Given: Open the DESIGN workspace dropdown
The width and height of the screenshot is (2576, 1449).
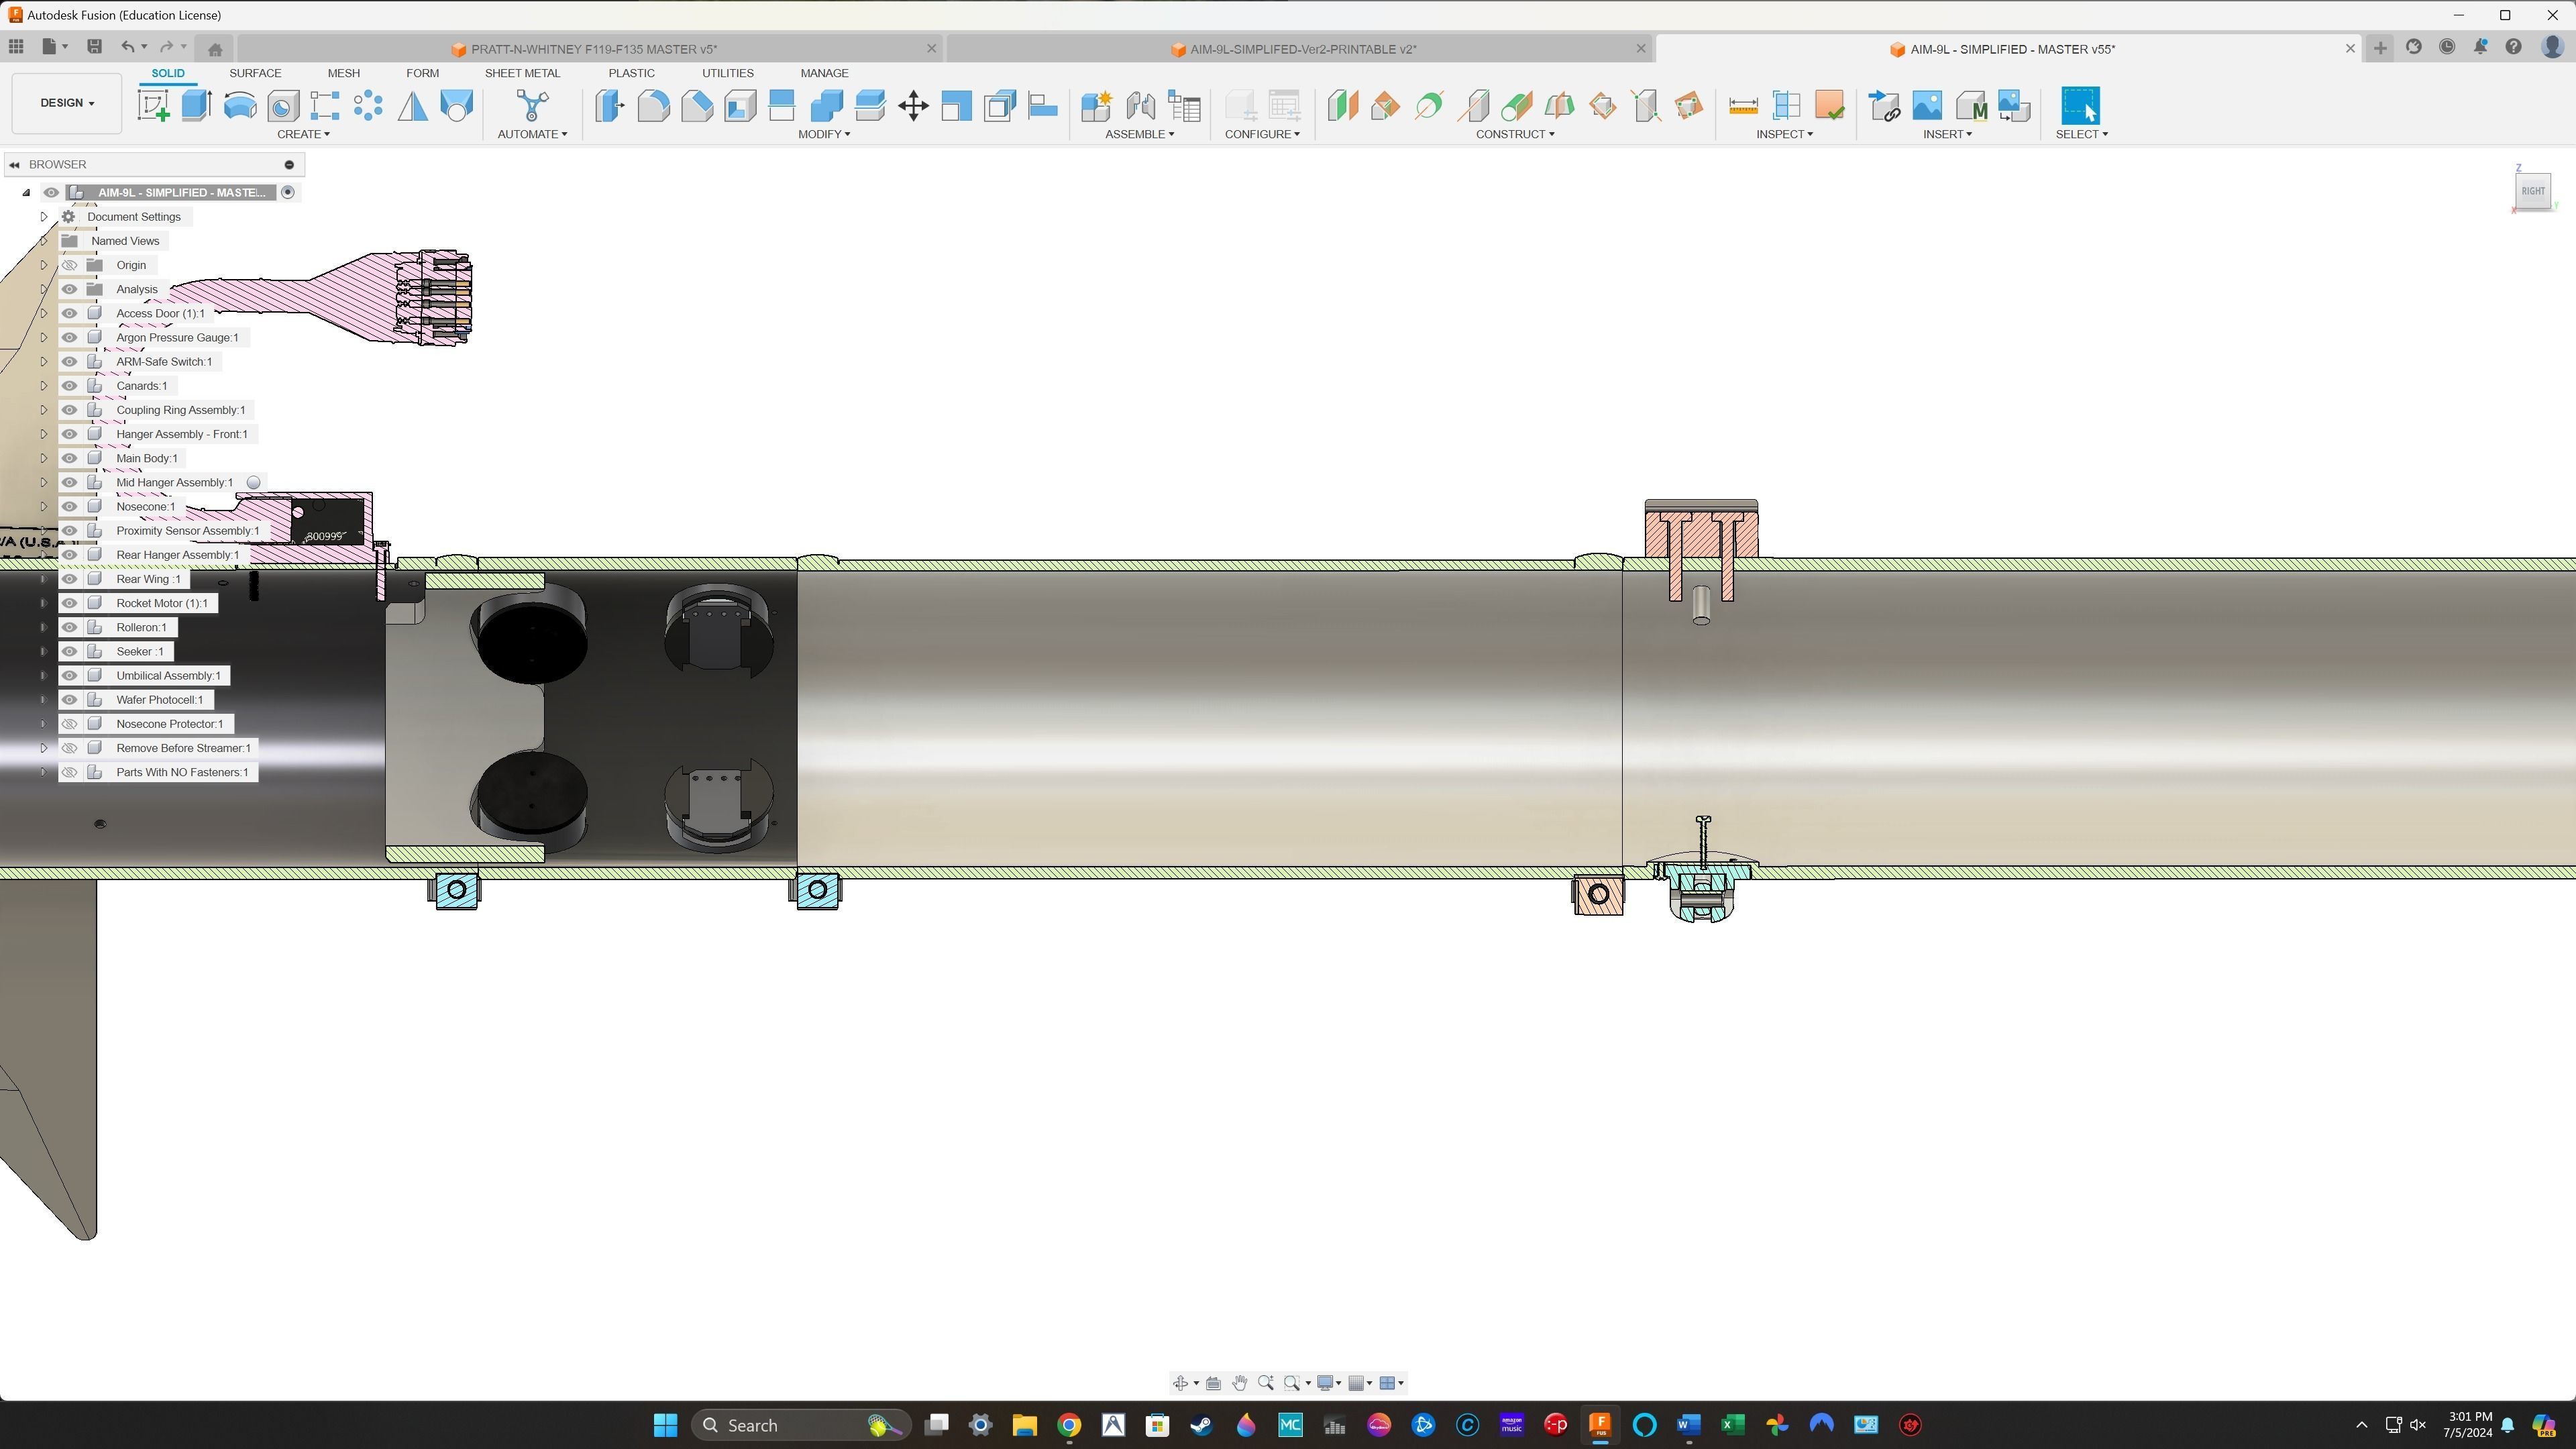Looking at the screenshot, I should (x=67, y=103).
